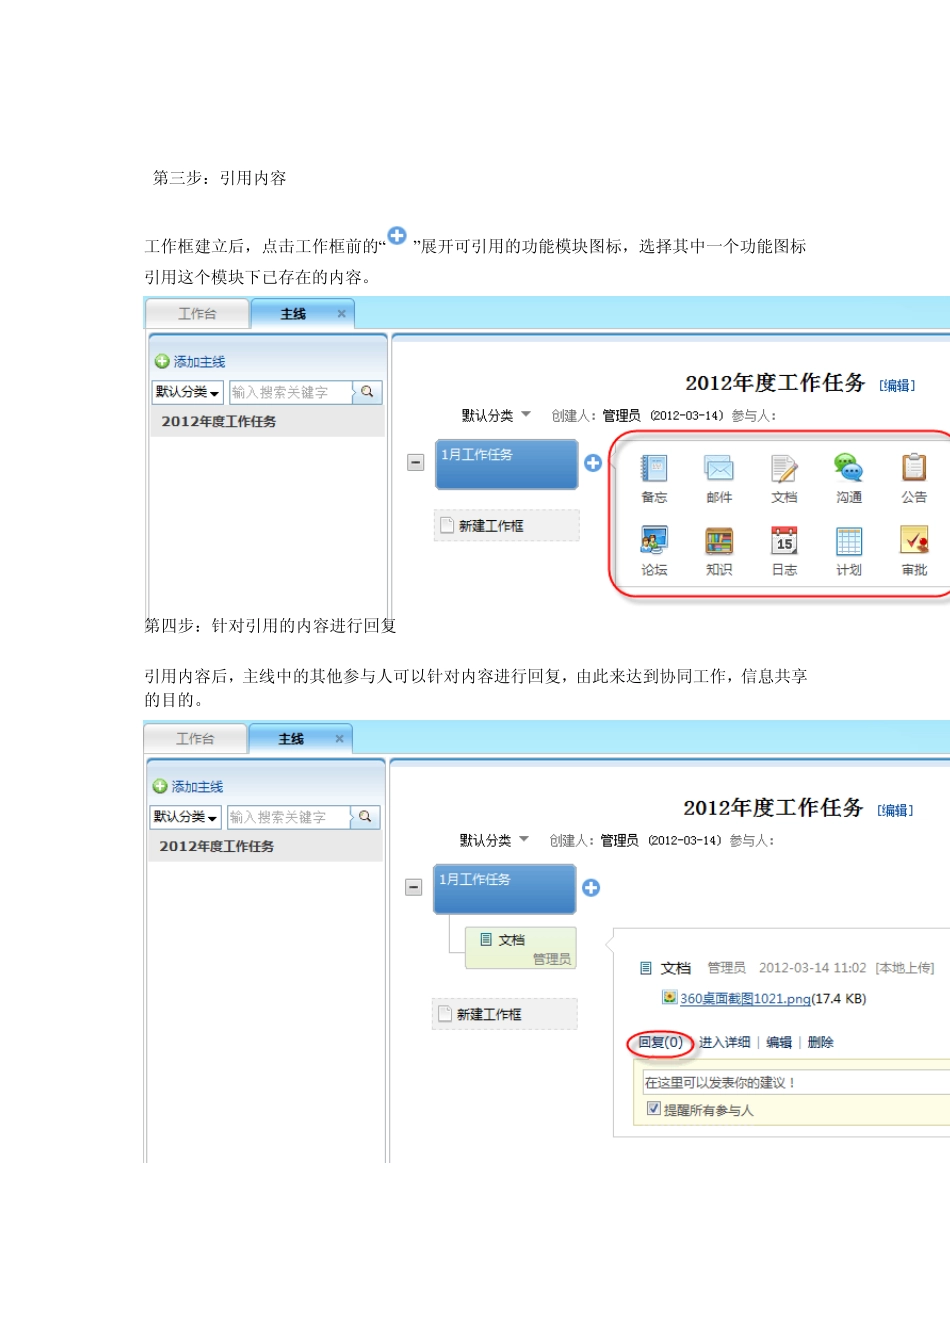The height and width of the screenshot is (1344, 950).
Task: Click blue plus beside 1月工作任务 in lower screenshot
Action: [x=591, y=888]
